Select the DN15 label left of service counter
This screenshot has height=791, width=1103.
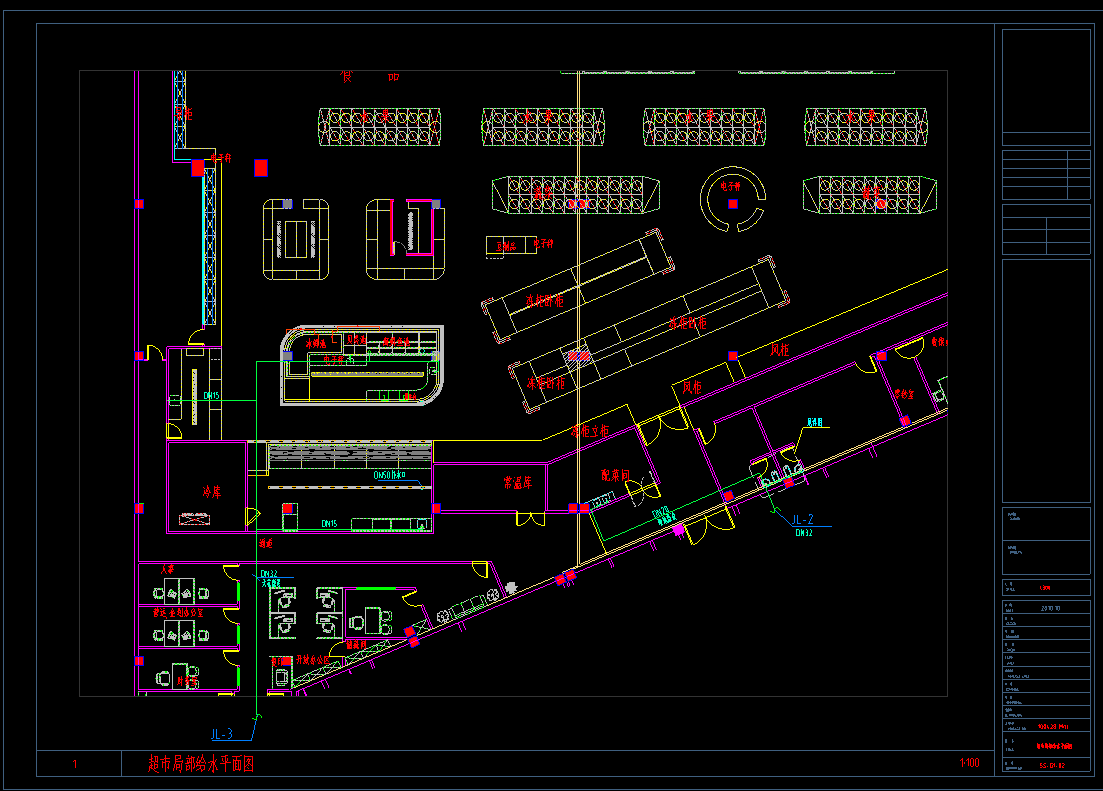coord(211,396)
